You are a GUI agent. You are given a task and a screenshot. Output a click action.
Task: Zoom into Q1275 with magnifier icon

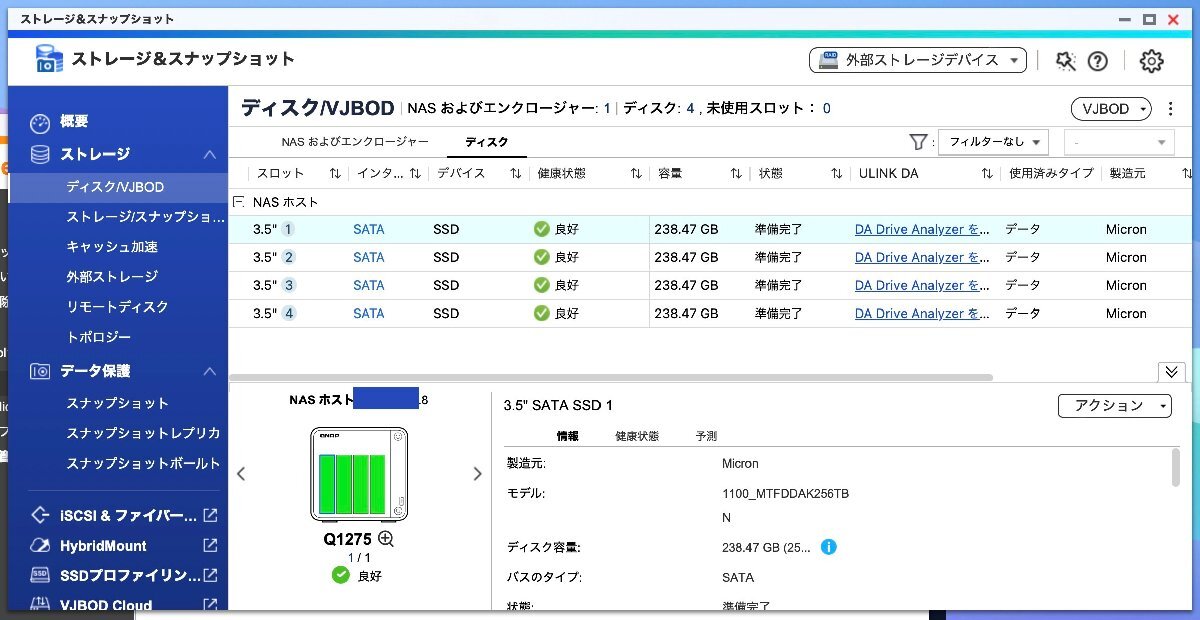(x=386, y=539)
